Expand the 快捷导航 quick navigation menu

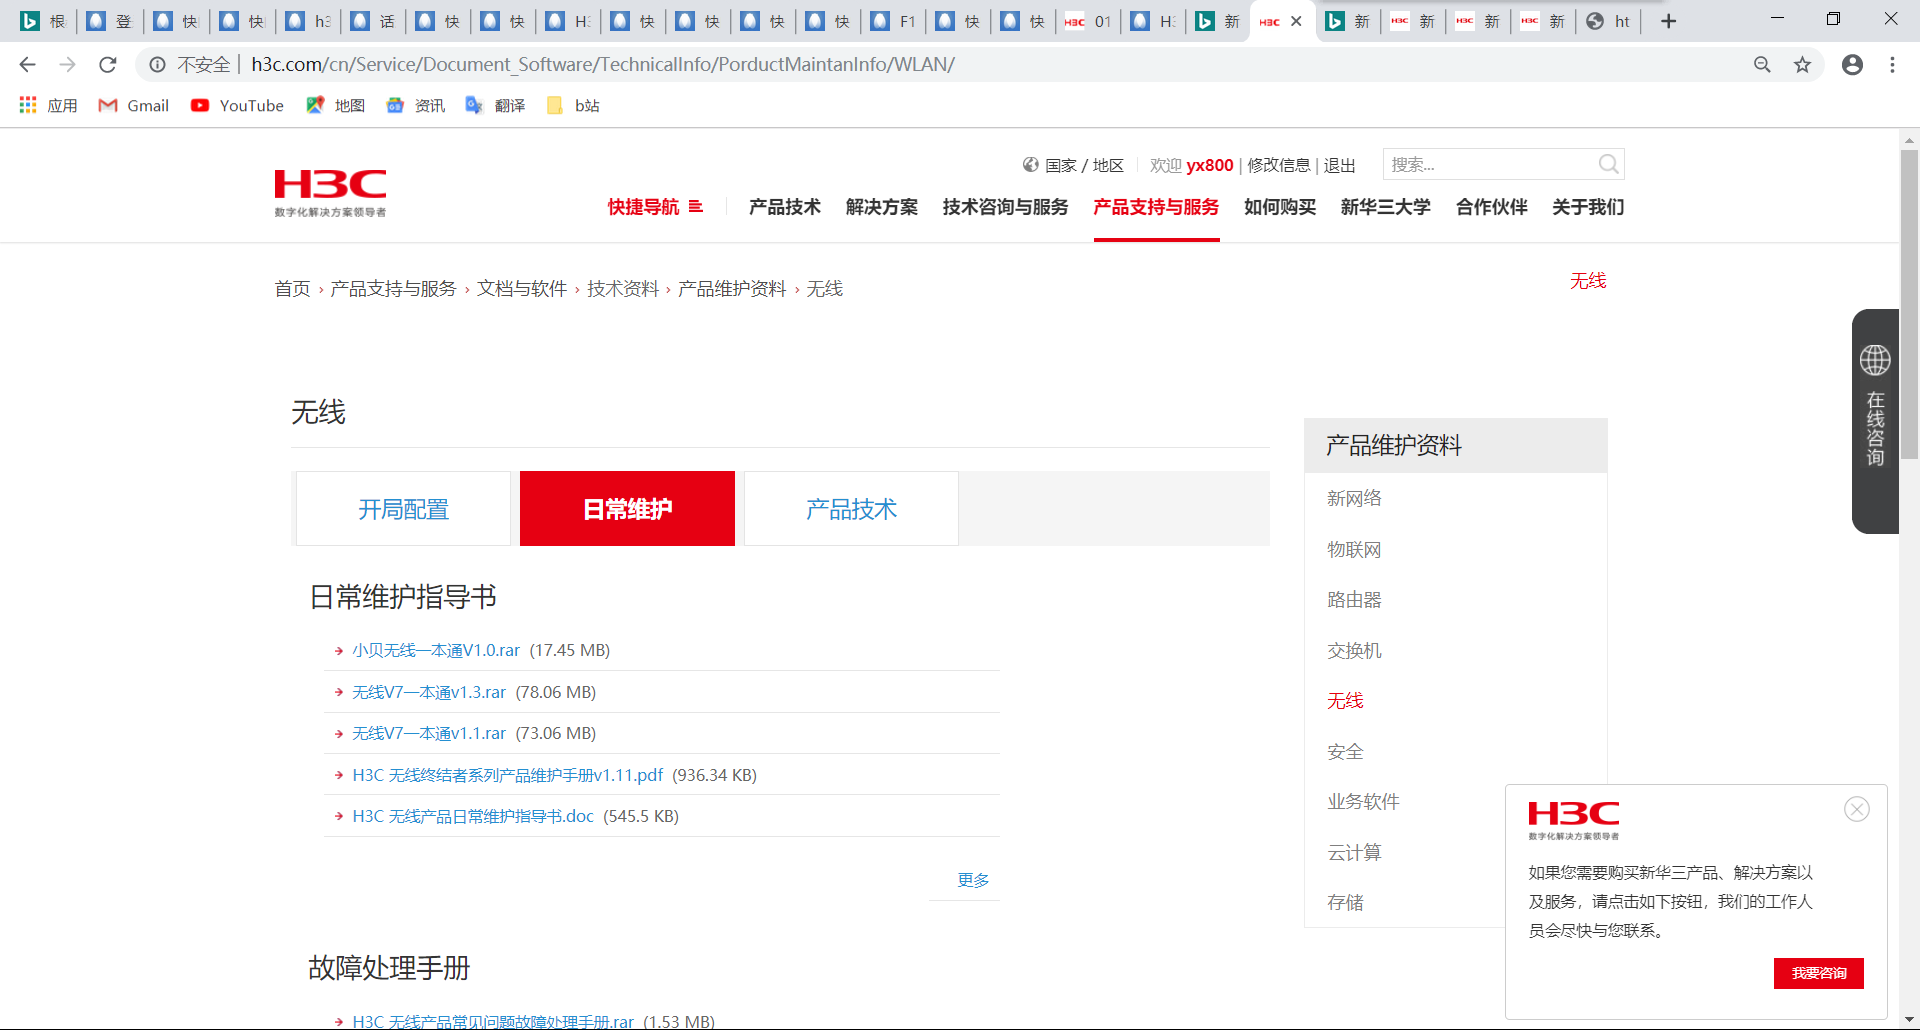tap(655, 207)
